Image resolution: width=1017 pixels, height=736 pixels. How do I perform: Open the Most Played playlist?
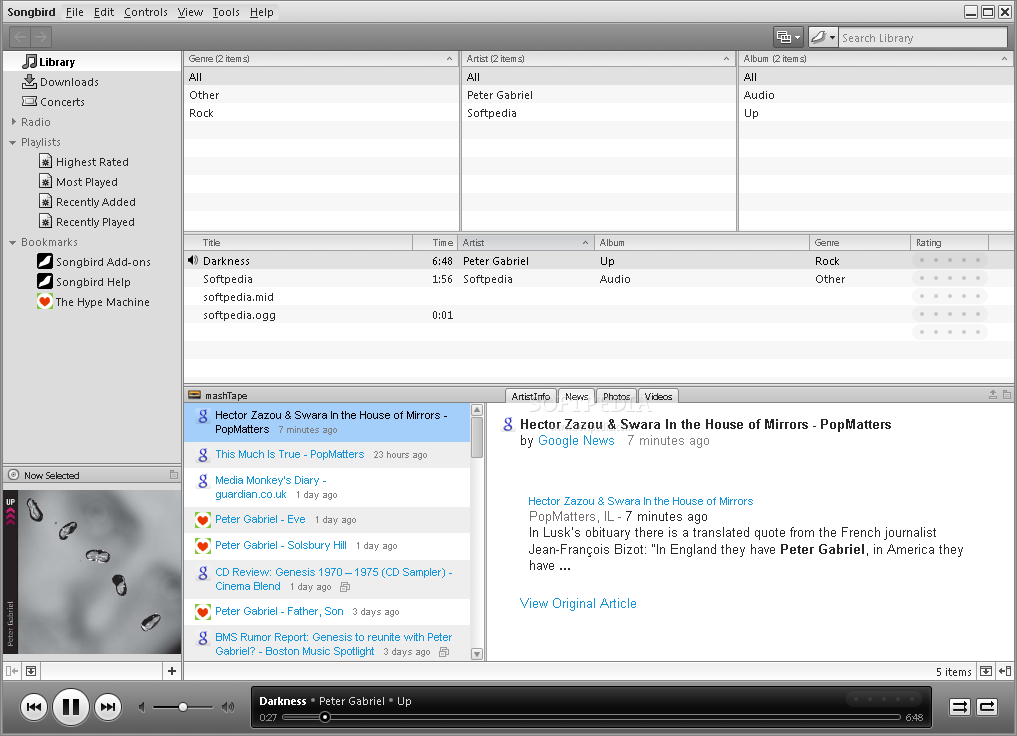[78, 182]
